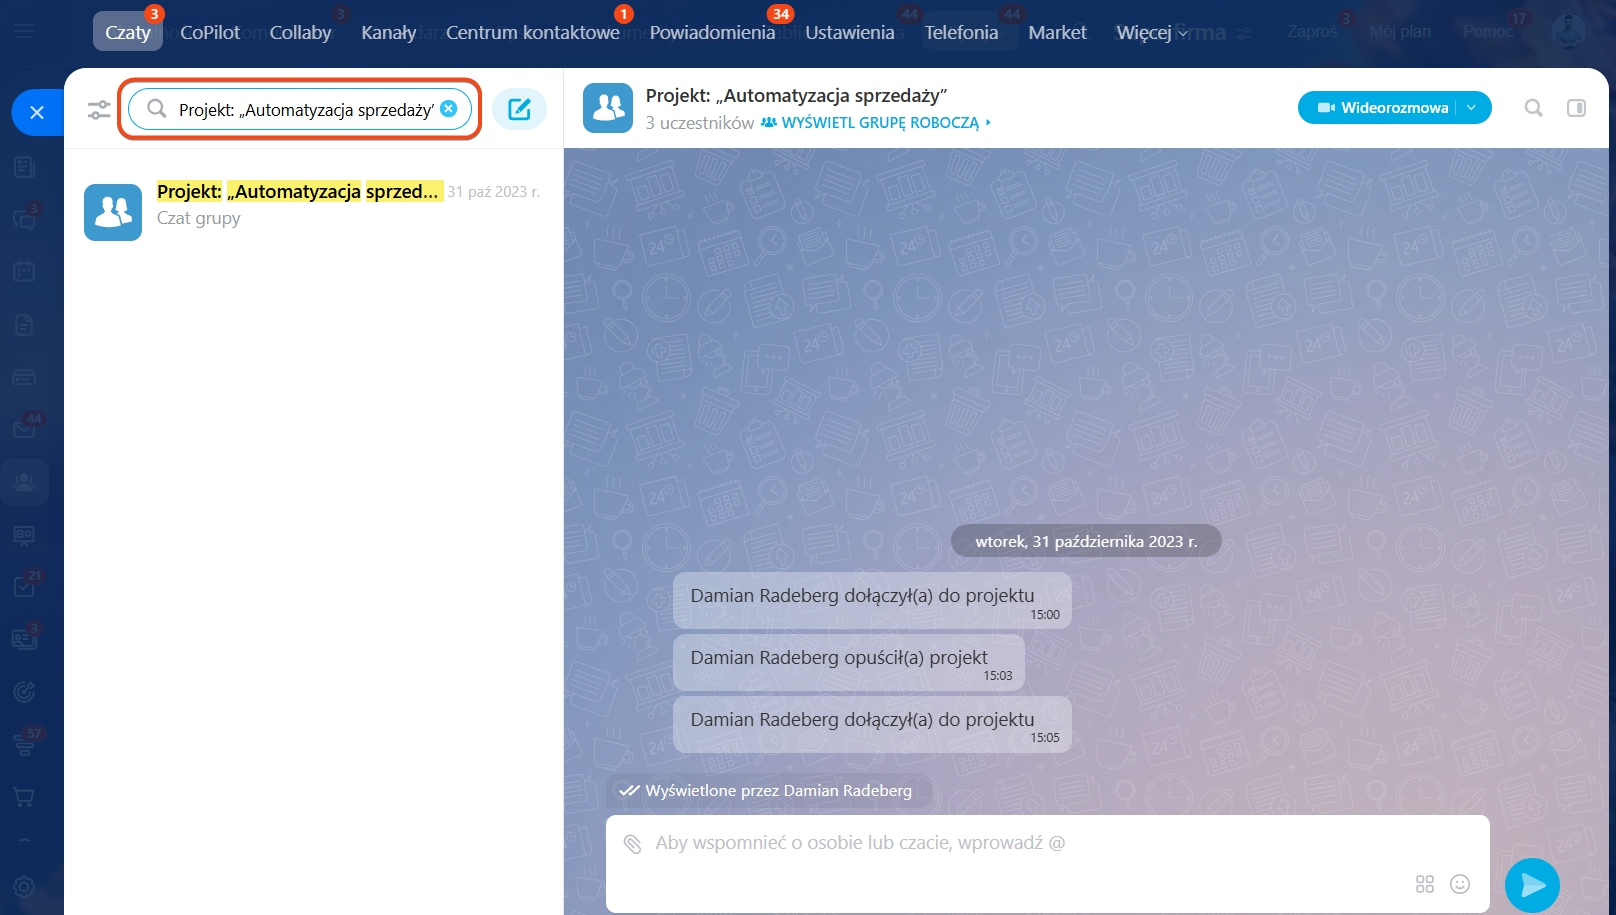
Task: Select the 15:00 dołączył(a) do projektu message
Action: coord(872,600)
